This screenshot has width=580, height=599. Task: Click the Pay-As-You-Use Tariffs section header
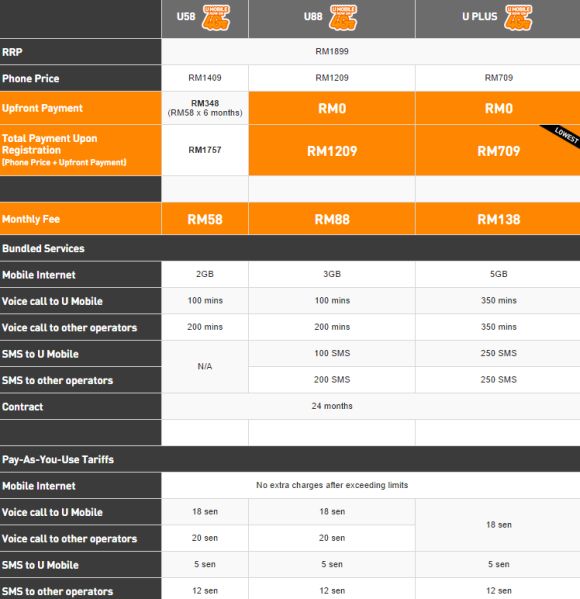coord(58,459)
